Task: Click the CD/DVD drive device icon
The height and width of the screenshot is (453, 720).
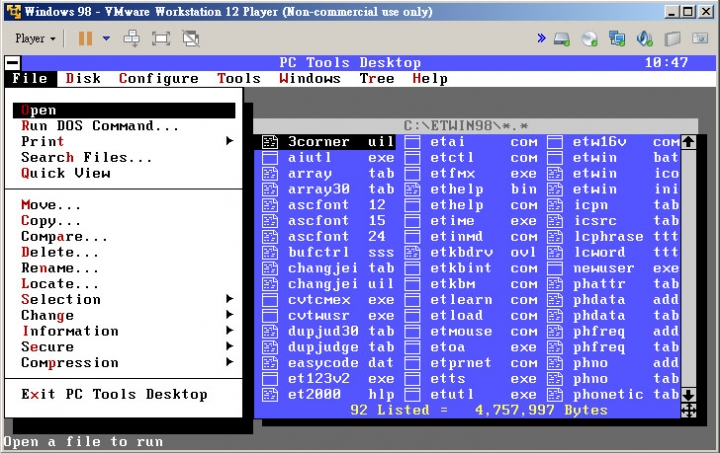Action: [x=589, y=39]
